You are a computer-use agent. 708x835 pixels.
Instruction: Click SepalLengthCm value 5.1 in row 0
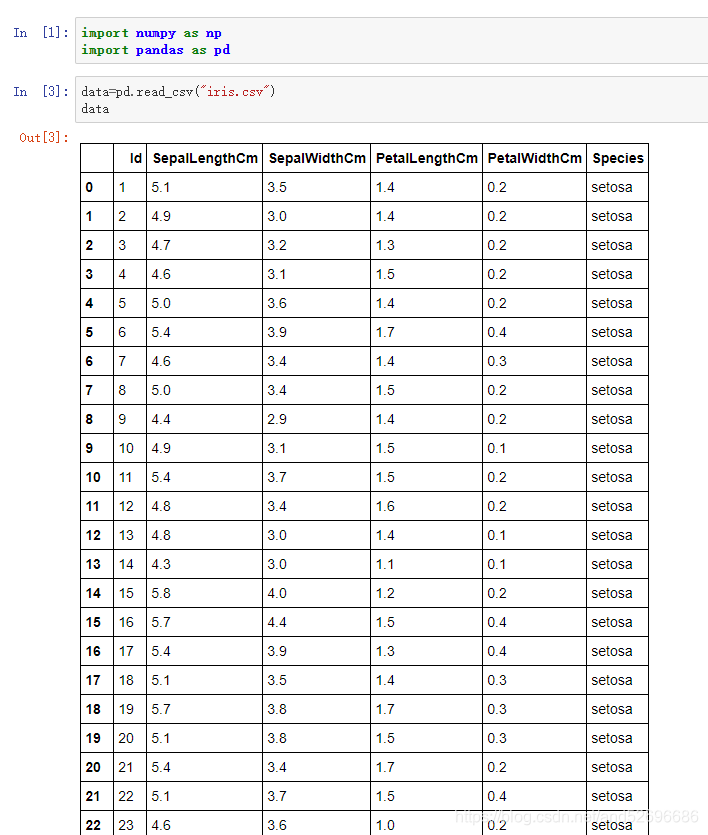[x=160, y=187]
